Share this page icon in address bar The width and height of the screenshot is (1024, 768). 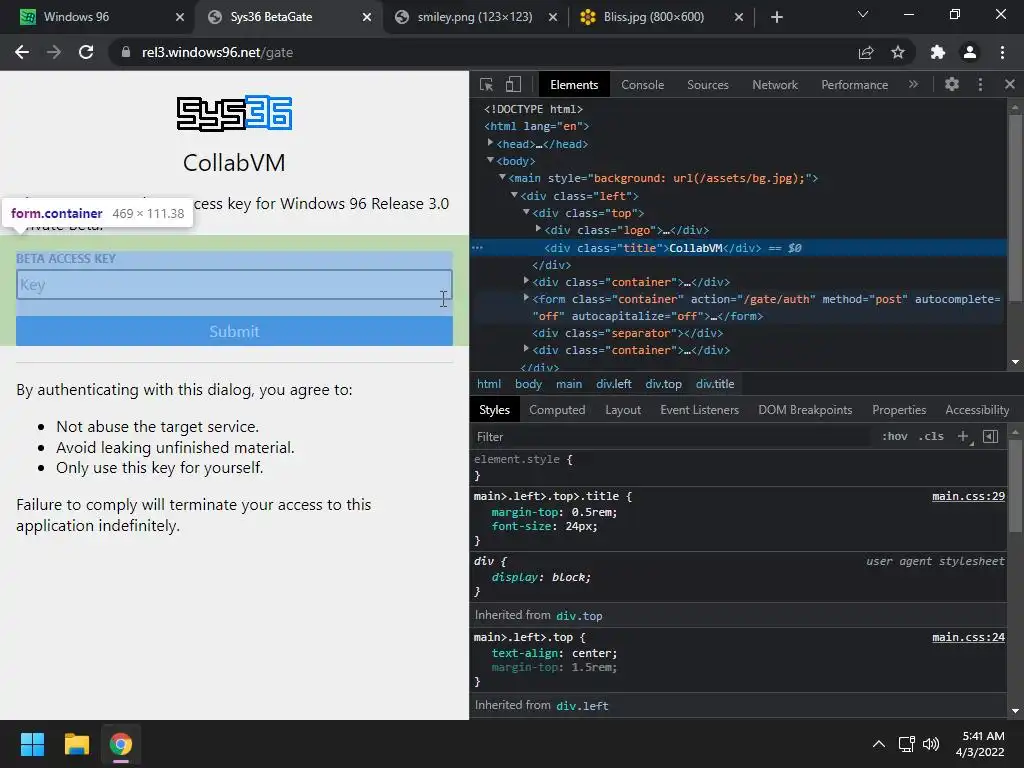866,52
